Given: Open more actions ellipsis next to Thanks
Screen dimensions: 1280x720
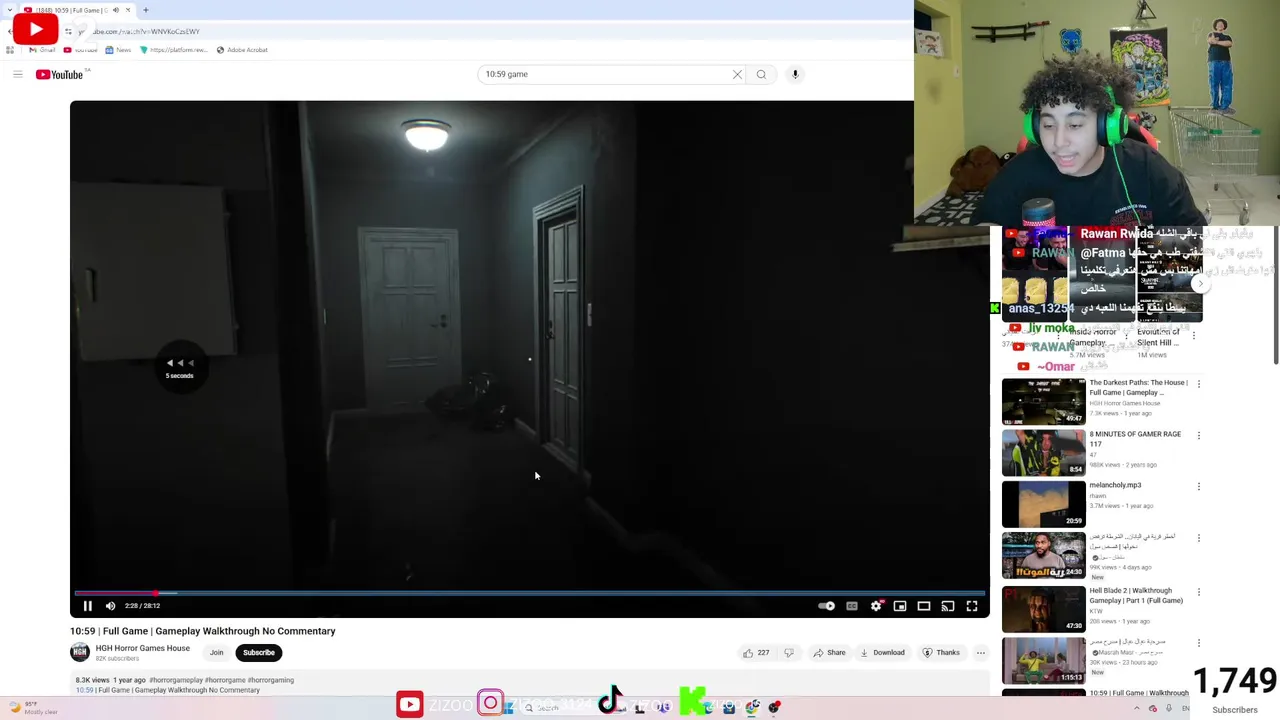Looking at the screenshot, I should pos(980,653).
